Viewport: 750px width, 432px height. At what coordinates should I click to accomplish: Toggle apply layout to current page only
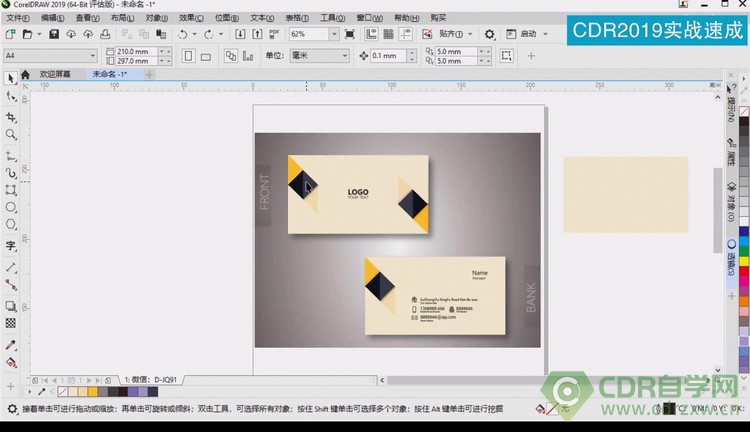(248, 56)
